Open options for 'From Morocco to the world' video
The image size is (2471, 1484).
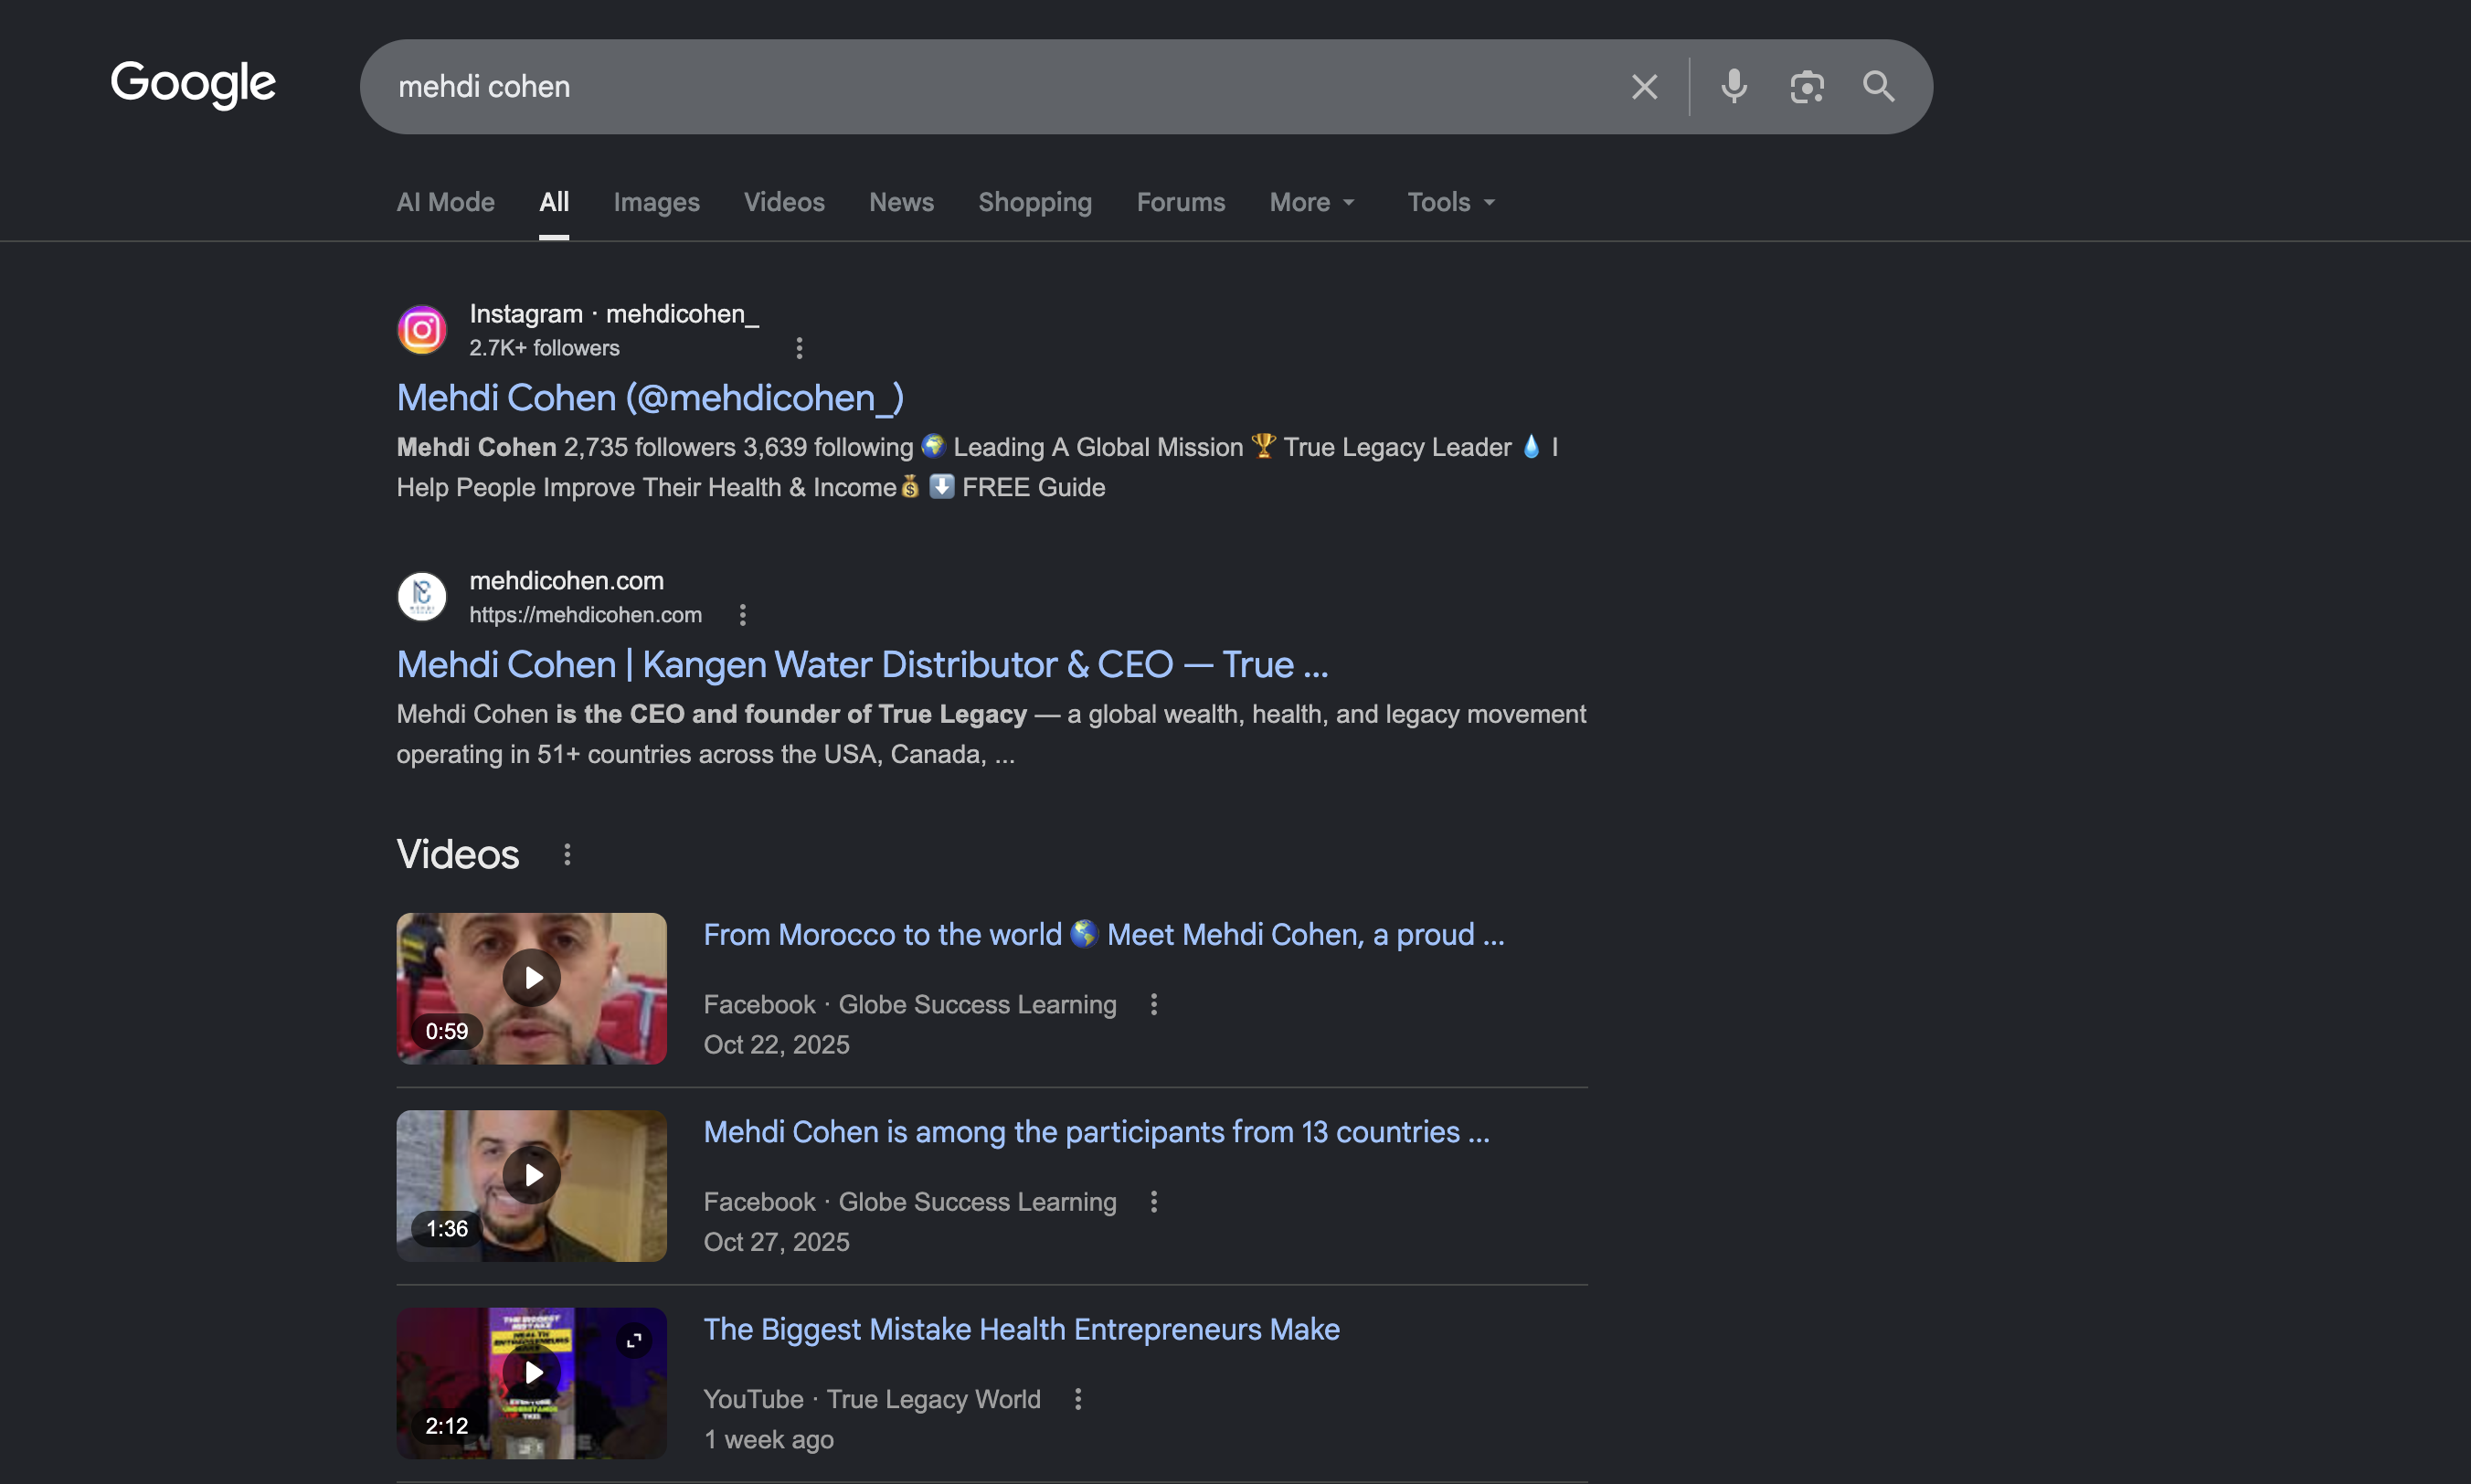1154,1004
